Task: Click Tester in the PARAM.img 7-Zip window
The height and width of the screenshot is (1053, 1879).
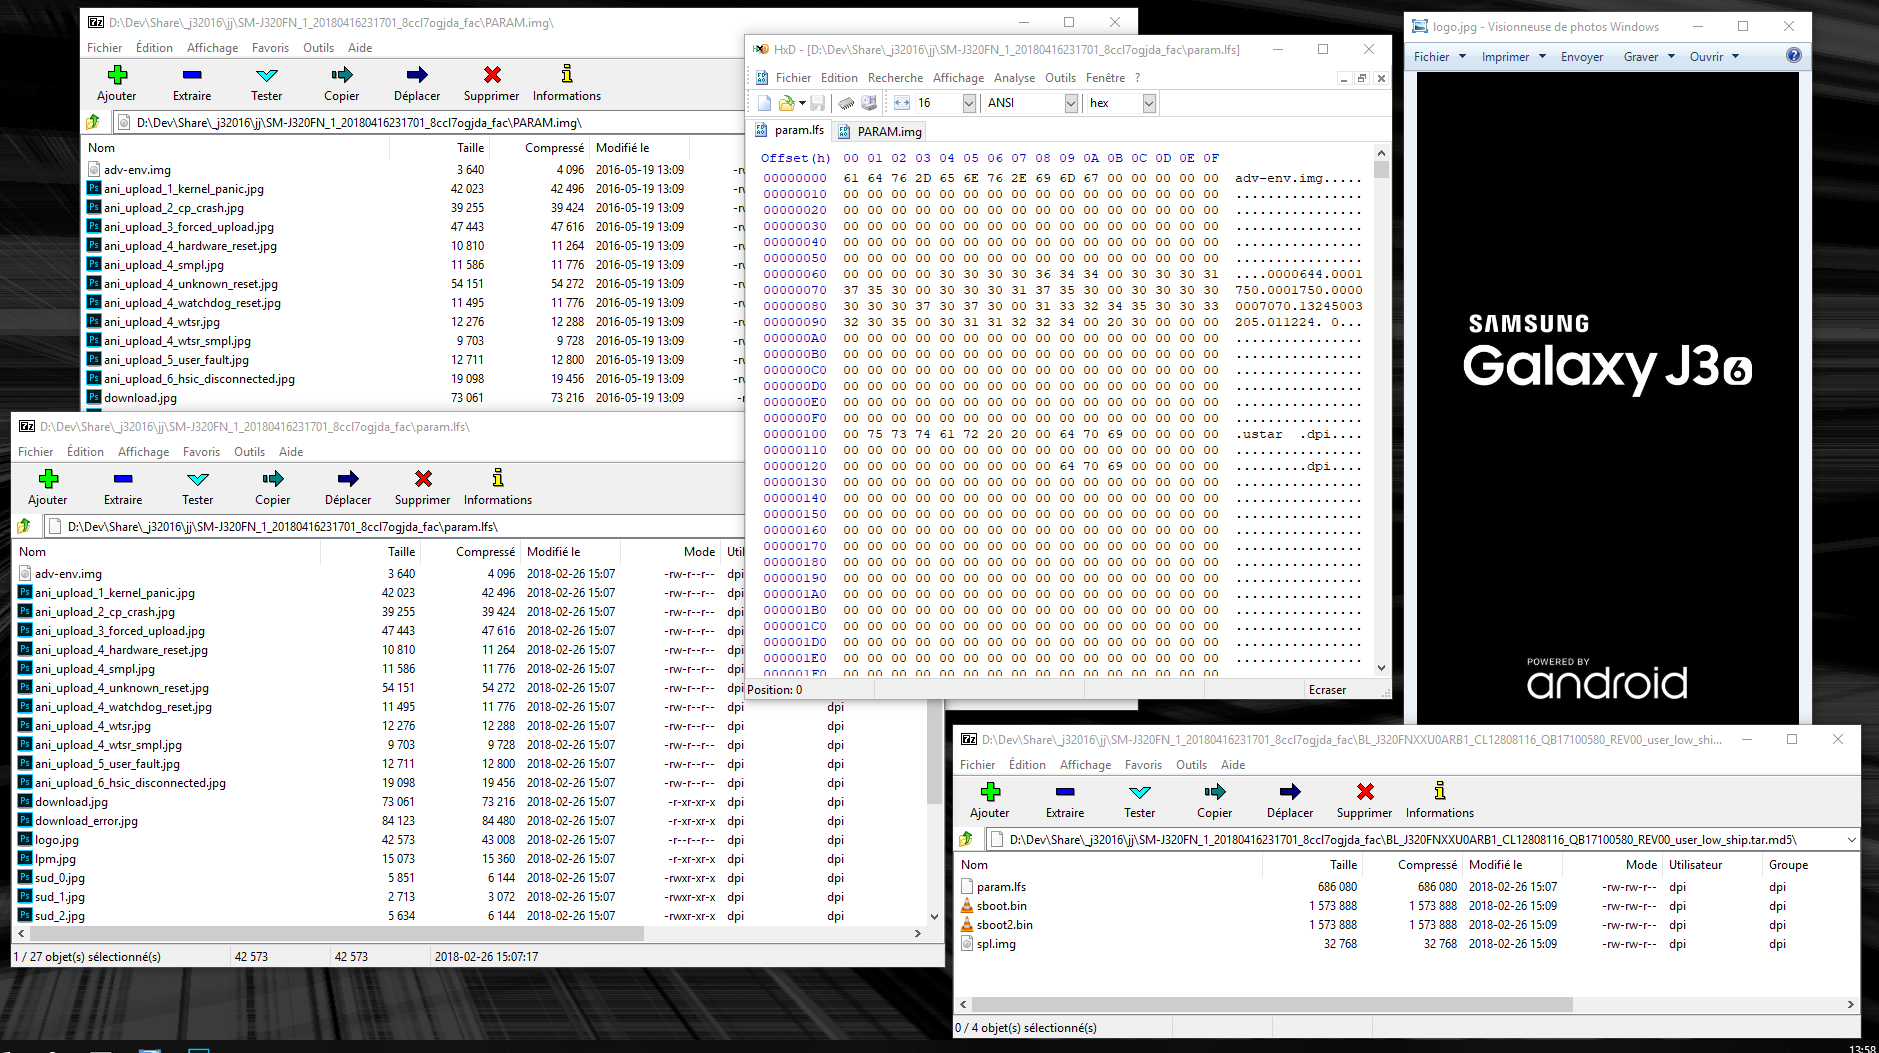Action: tap(266, 83)
